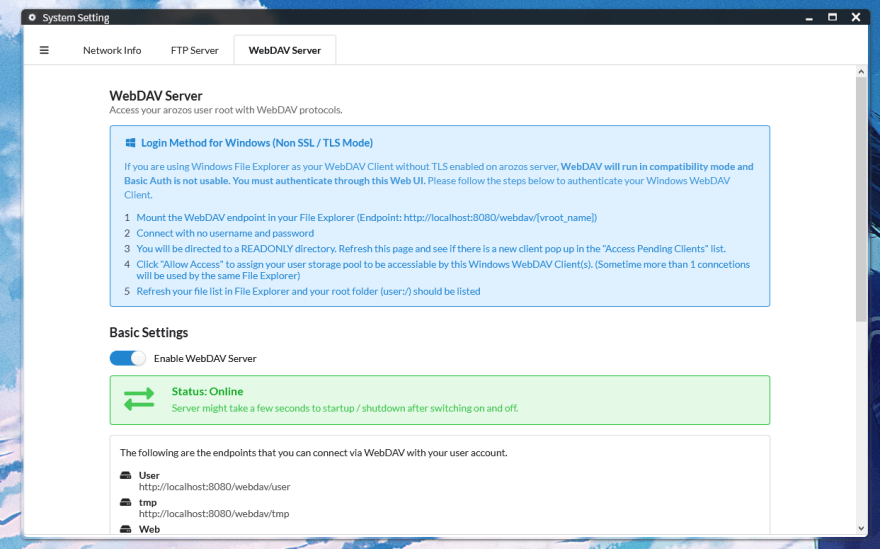This screenshot has width=880, height=549.
Task: Click step 5 'Refresh your file list' text
Action: point(308,291)
